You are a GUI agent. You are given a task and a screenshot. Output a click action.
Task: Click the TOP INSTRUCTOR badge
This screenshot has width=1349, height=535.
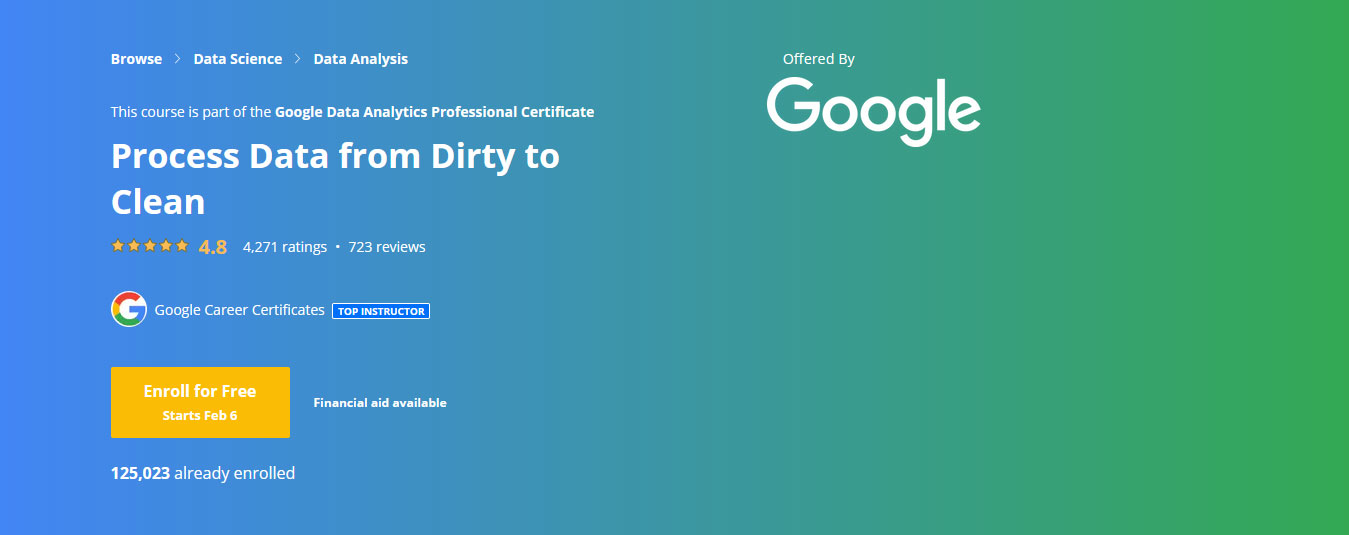381,311
